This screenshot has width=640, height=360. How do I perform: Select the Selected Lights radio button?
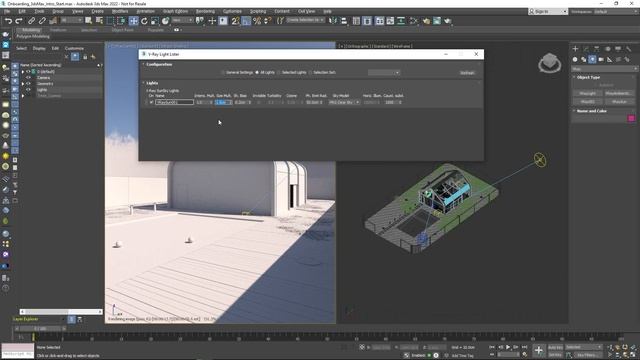(279, 73)
